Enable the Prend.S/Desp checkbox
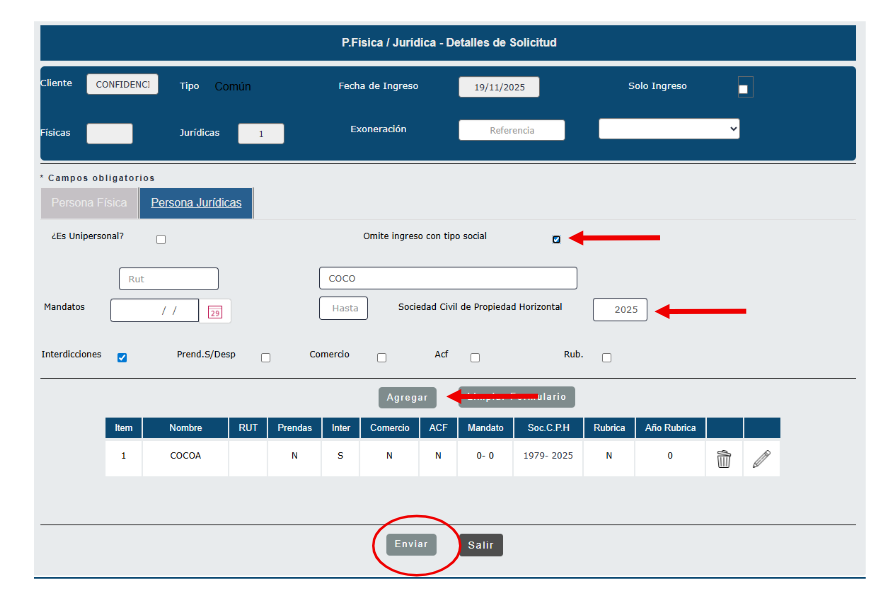874x602 pixels. [265, 357]
